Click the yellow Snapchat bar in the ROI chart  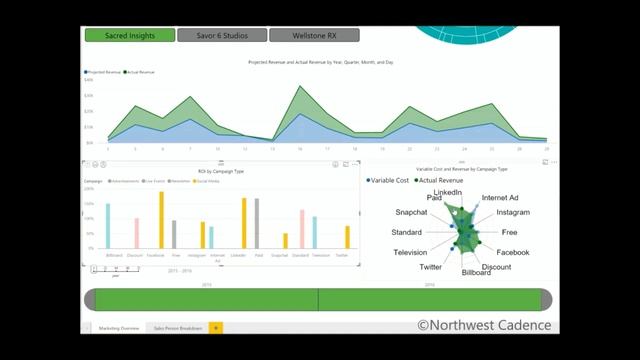click(x=285, y=241)
